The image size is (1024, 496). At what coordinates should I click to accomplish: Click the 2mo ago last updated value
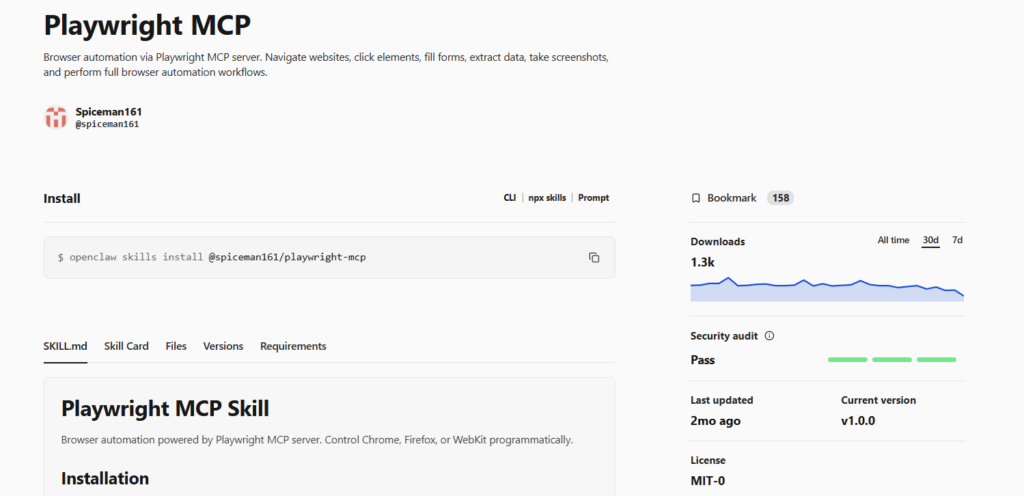click(716, 421)
